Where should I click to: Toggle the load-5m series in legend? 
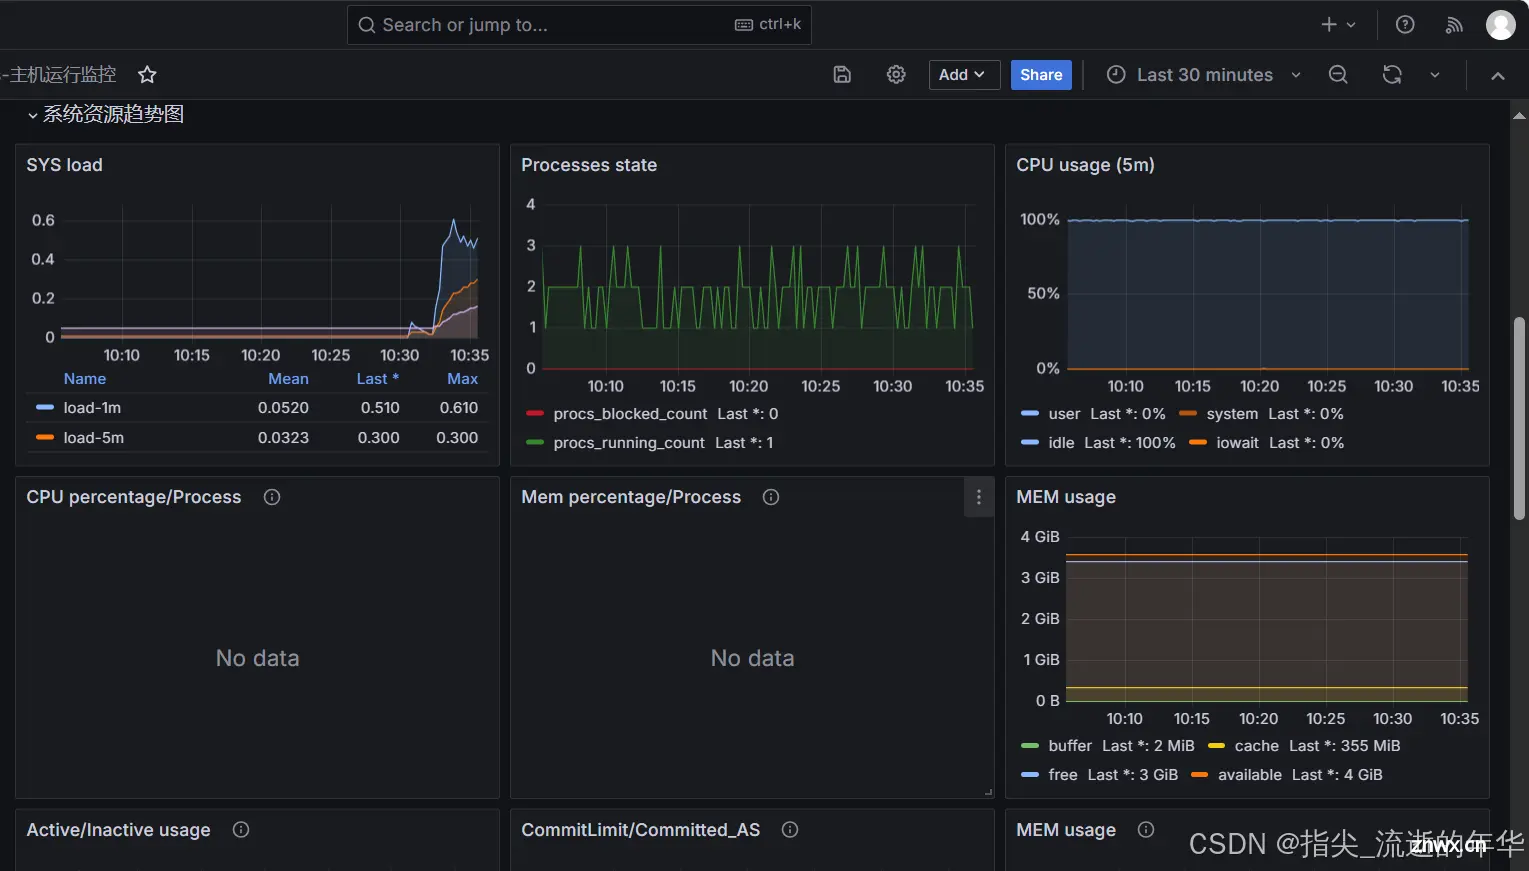point(94,438)
